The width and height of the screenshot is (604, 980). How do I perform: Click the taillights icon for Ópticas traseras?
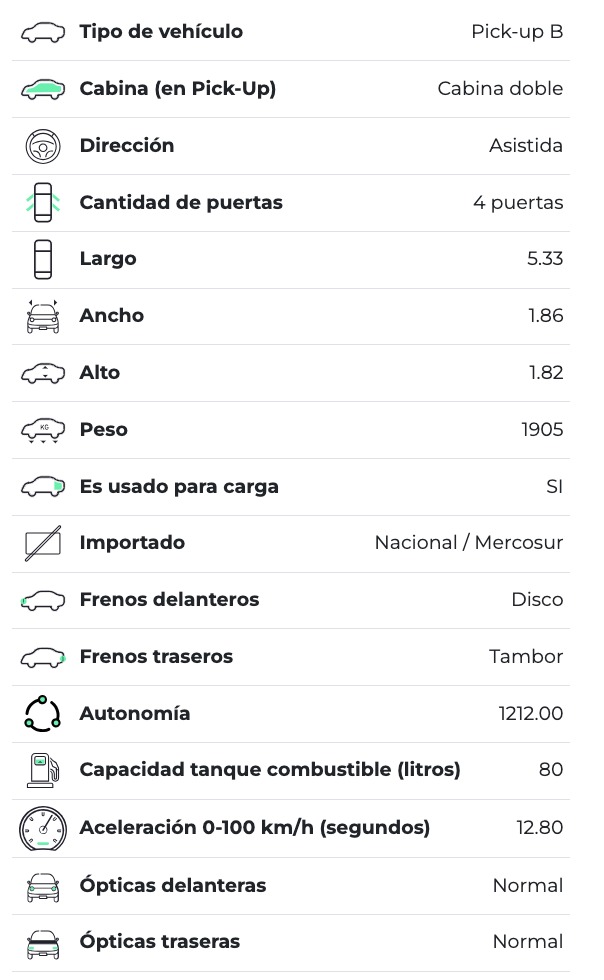[x=43, y=942]
